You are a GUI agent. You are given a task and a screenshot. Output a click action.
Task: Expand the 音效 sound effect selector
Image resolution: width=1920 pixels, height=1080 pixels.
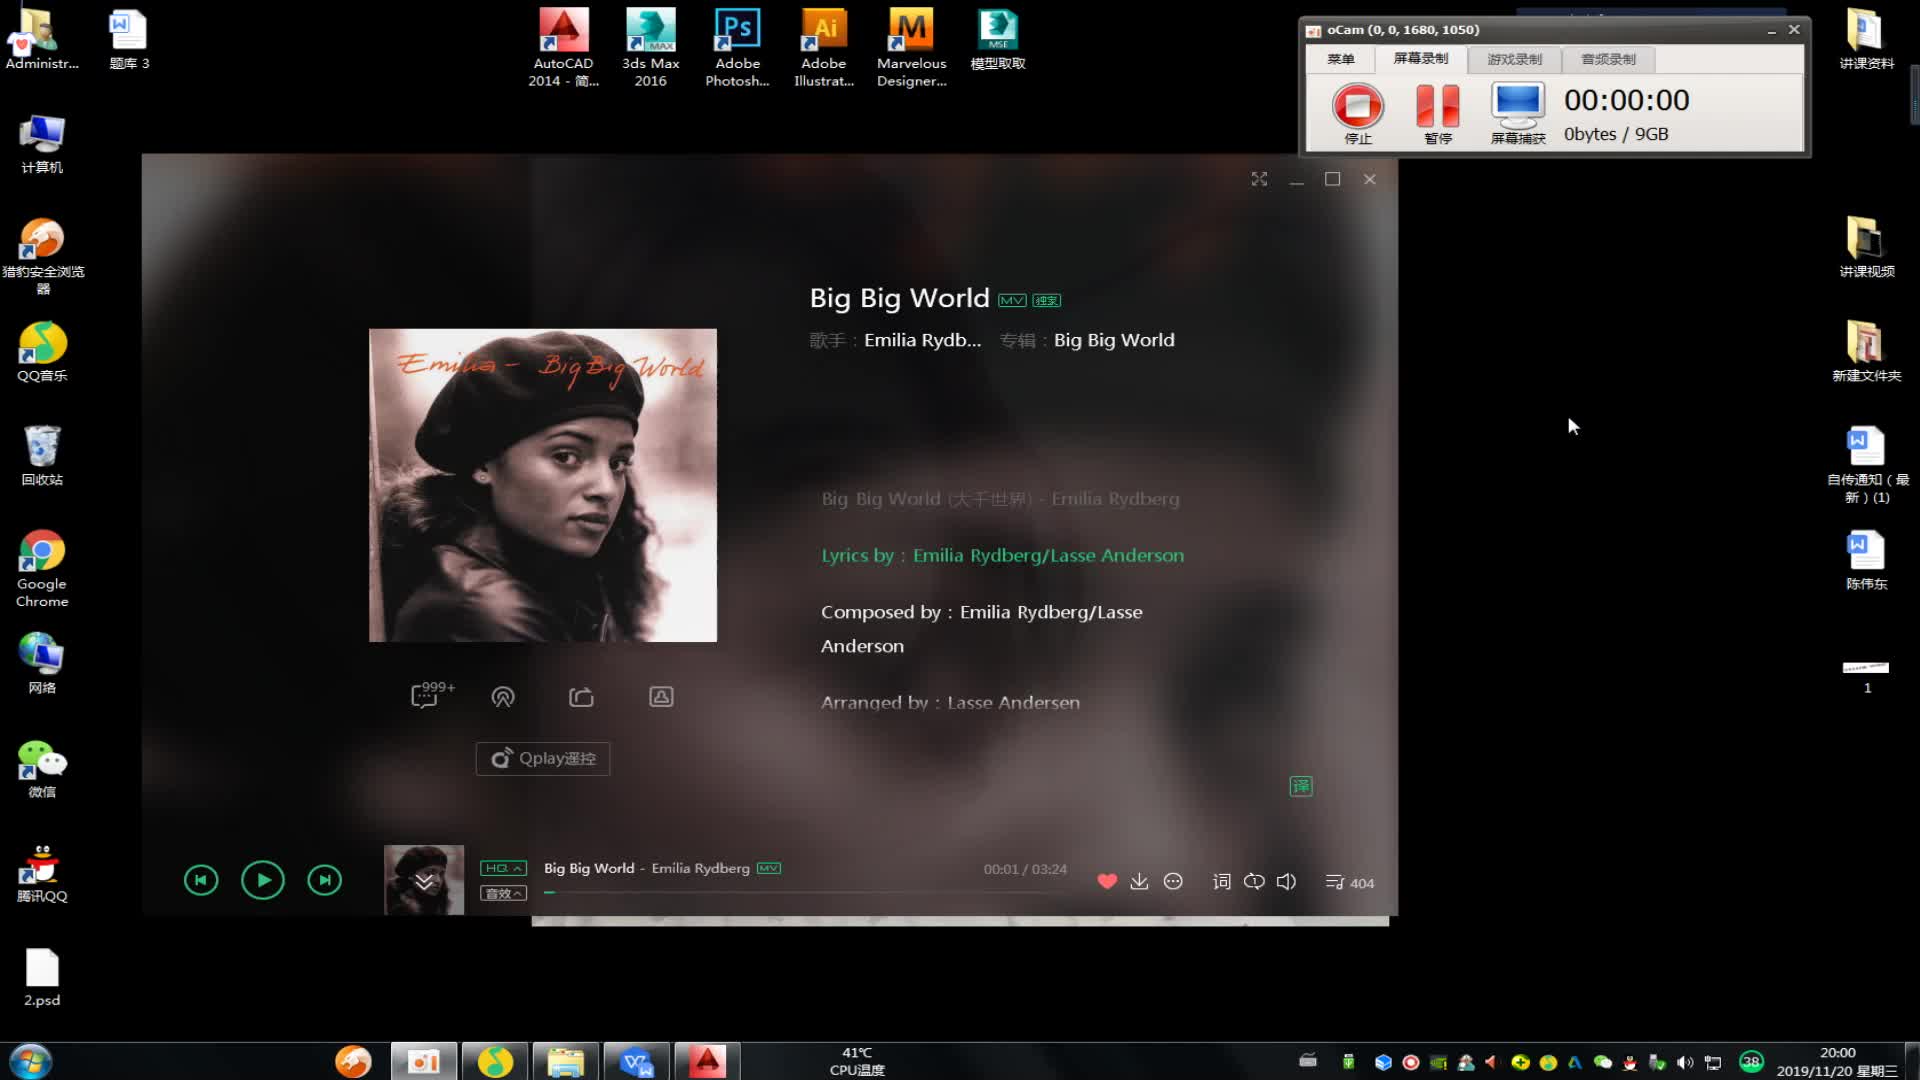503,893
